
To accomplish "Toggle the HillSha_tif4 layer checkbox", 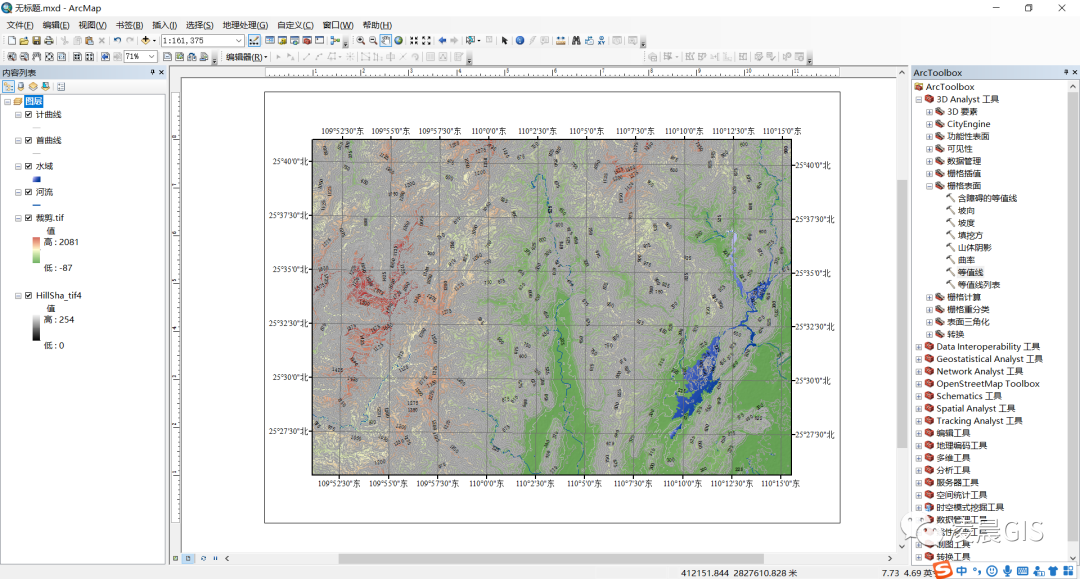I will 28,296.
